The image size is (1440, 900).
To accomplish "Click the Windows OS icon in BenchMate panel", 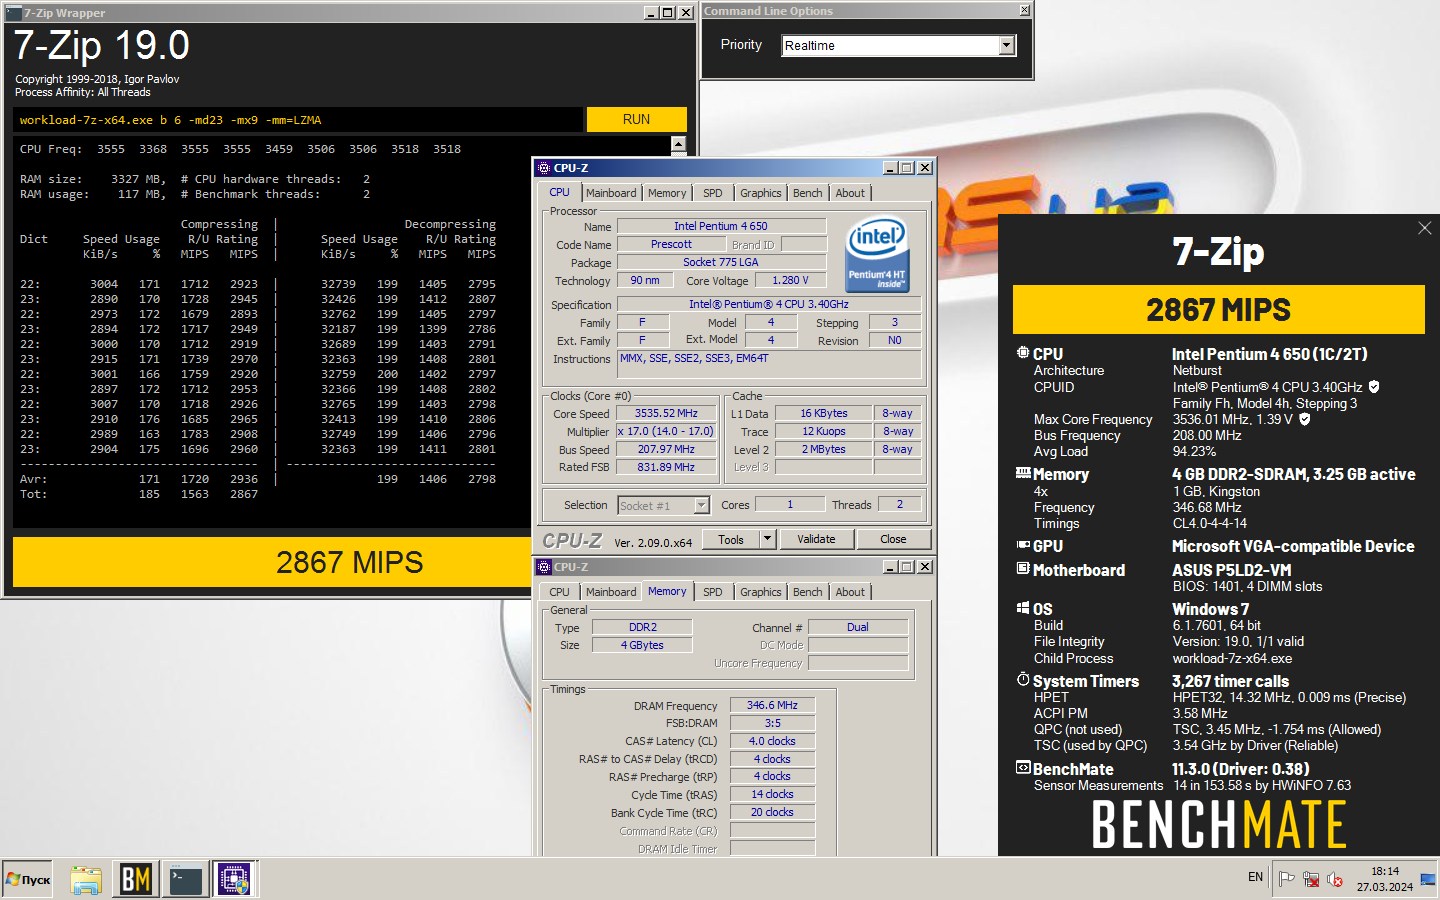I will click(x=1023, y=607).
